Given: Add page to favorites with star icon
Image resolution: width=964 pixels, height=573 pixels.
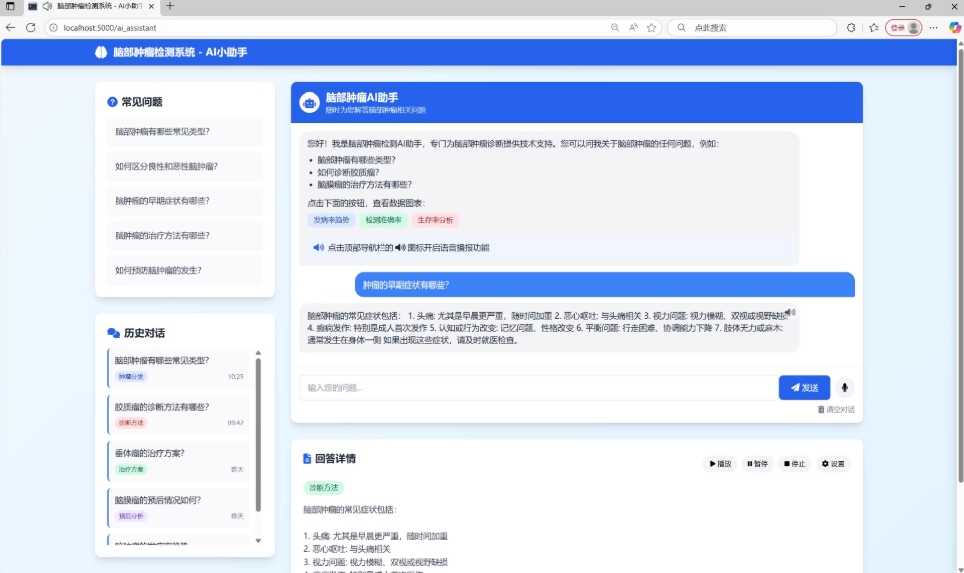Looking at the screenshot, I should pos(652,28).
